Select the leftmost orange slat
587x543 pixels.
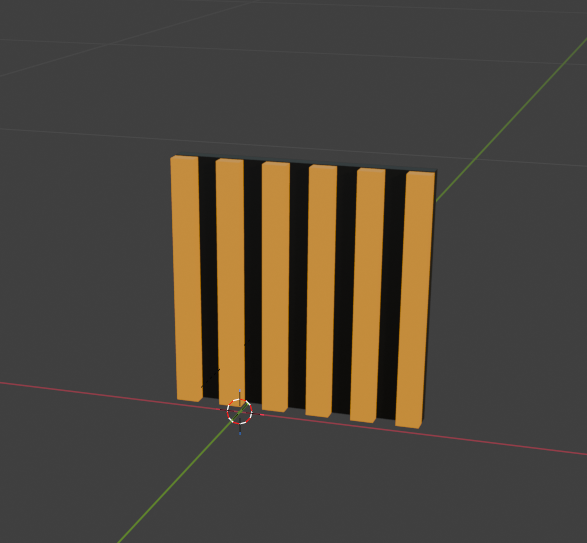point(186,279)
